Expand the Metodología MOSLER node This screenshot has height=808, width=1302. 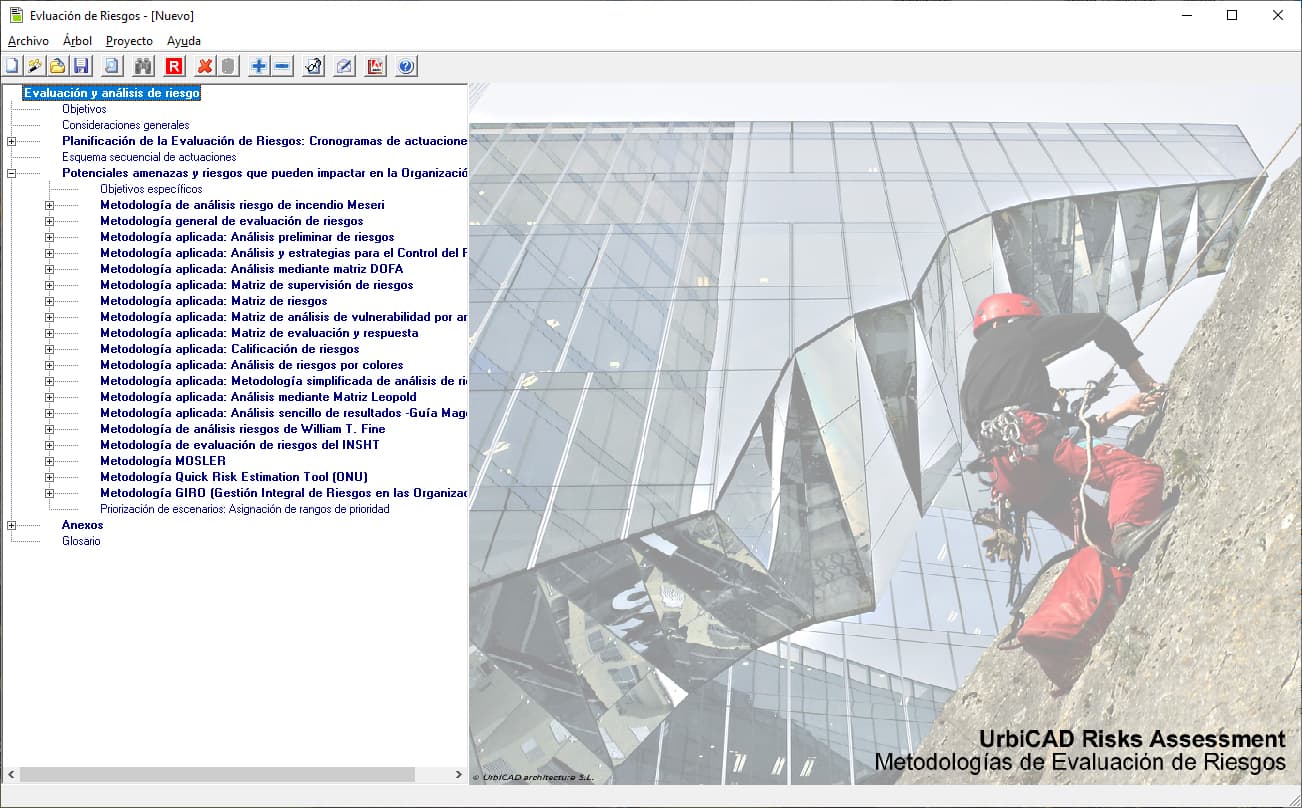coord(49,461)
